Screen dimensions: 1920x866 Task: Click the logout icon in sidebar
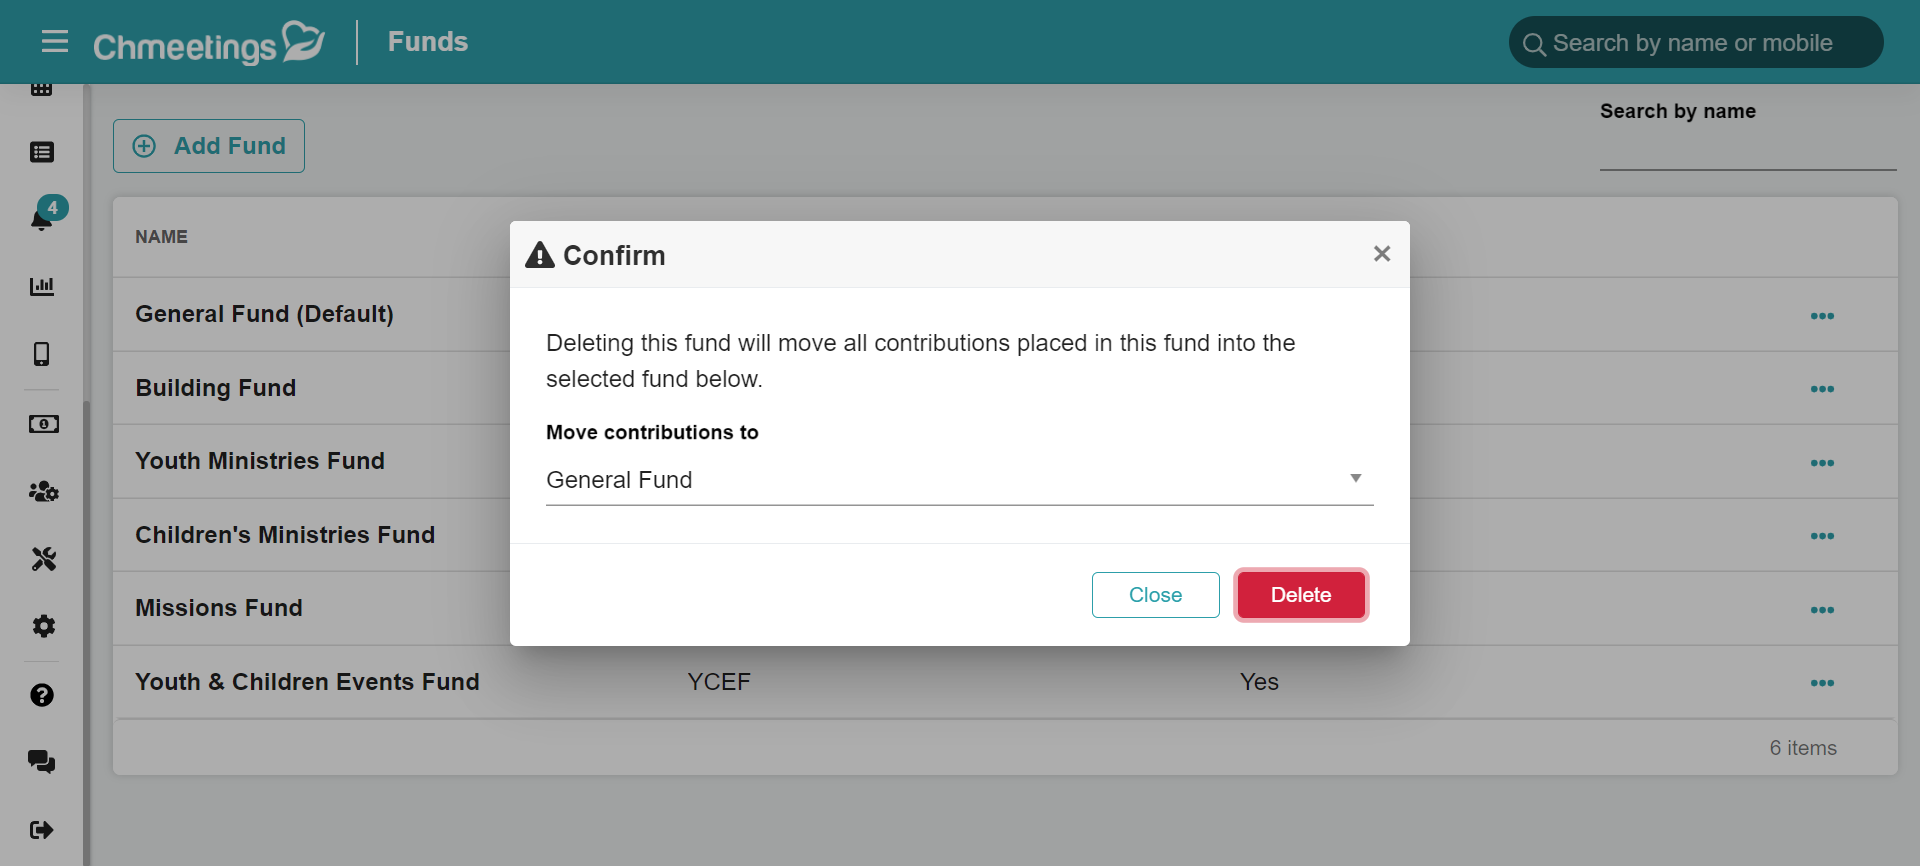point(42,829)
